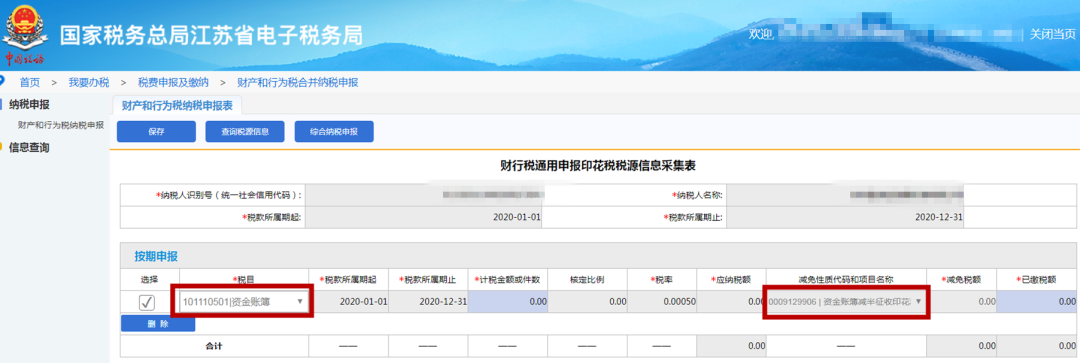Screen dimensions: 1080x363
Task: Open the 税目 dropdown showing 资金账簿
Action: [x=243, y=302]
